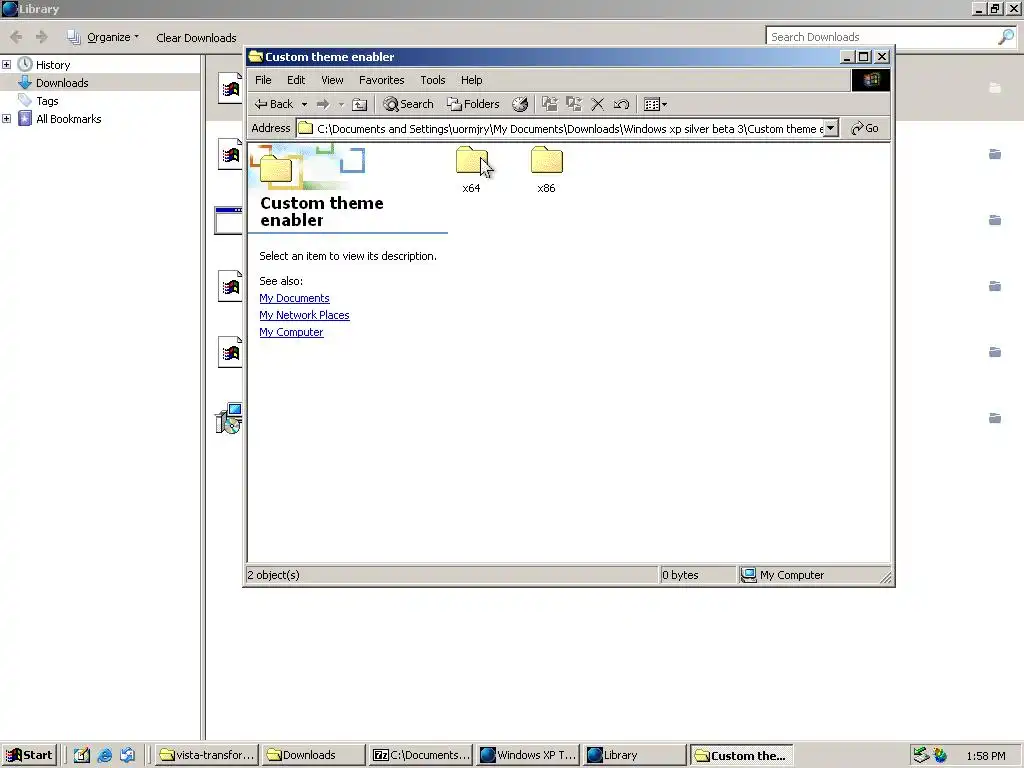Click the Search Downloads magnifier icon
The height and width of the screenshot is (768, 1024).
1006,37
